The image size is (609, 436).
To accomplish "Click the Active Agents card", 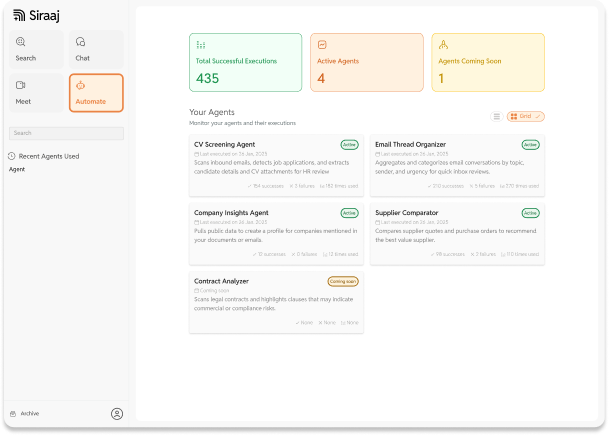I will coord(367,63).
